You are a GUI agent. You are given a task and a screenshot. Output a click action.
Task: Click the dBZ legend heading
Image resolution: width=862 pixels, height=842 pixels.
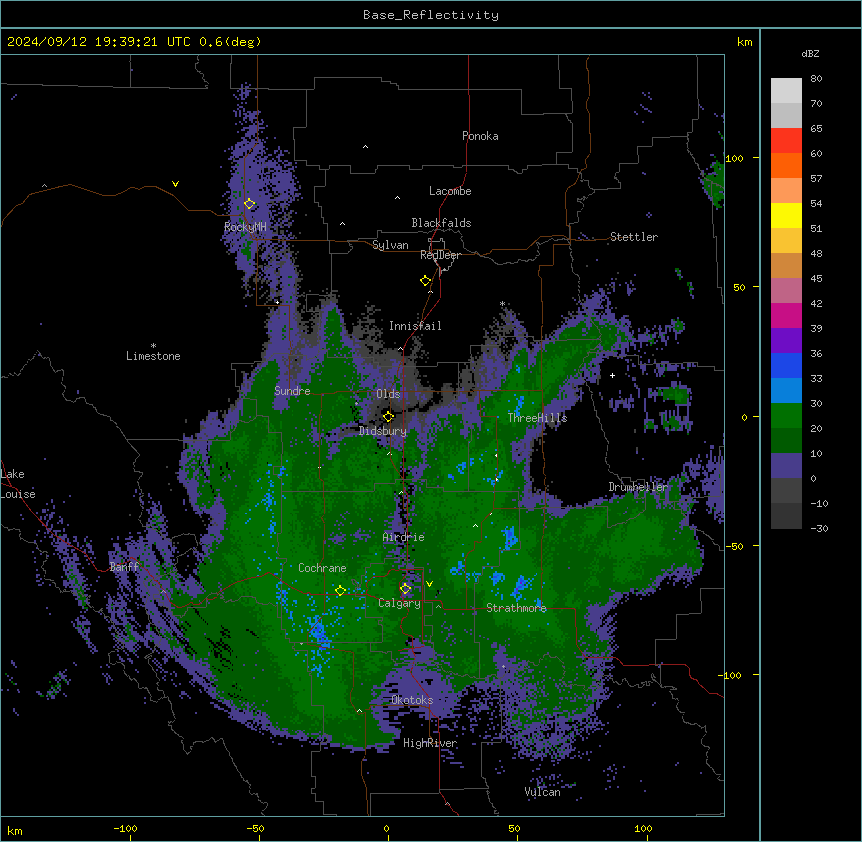(810, 53)
